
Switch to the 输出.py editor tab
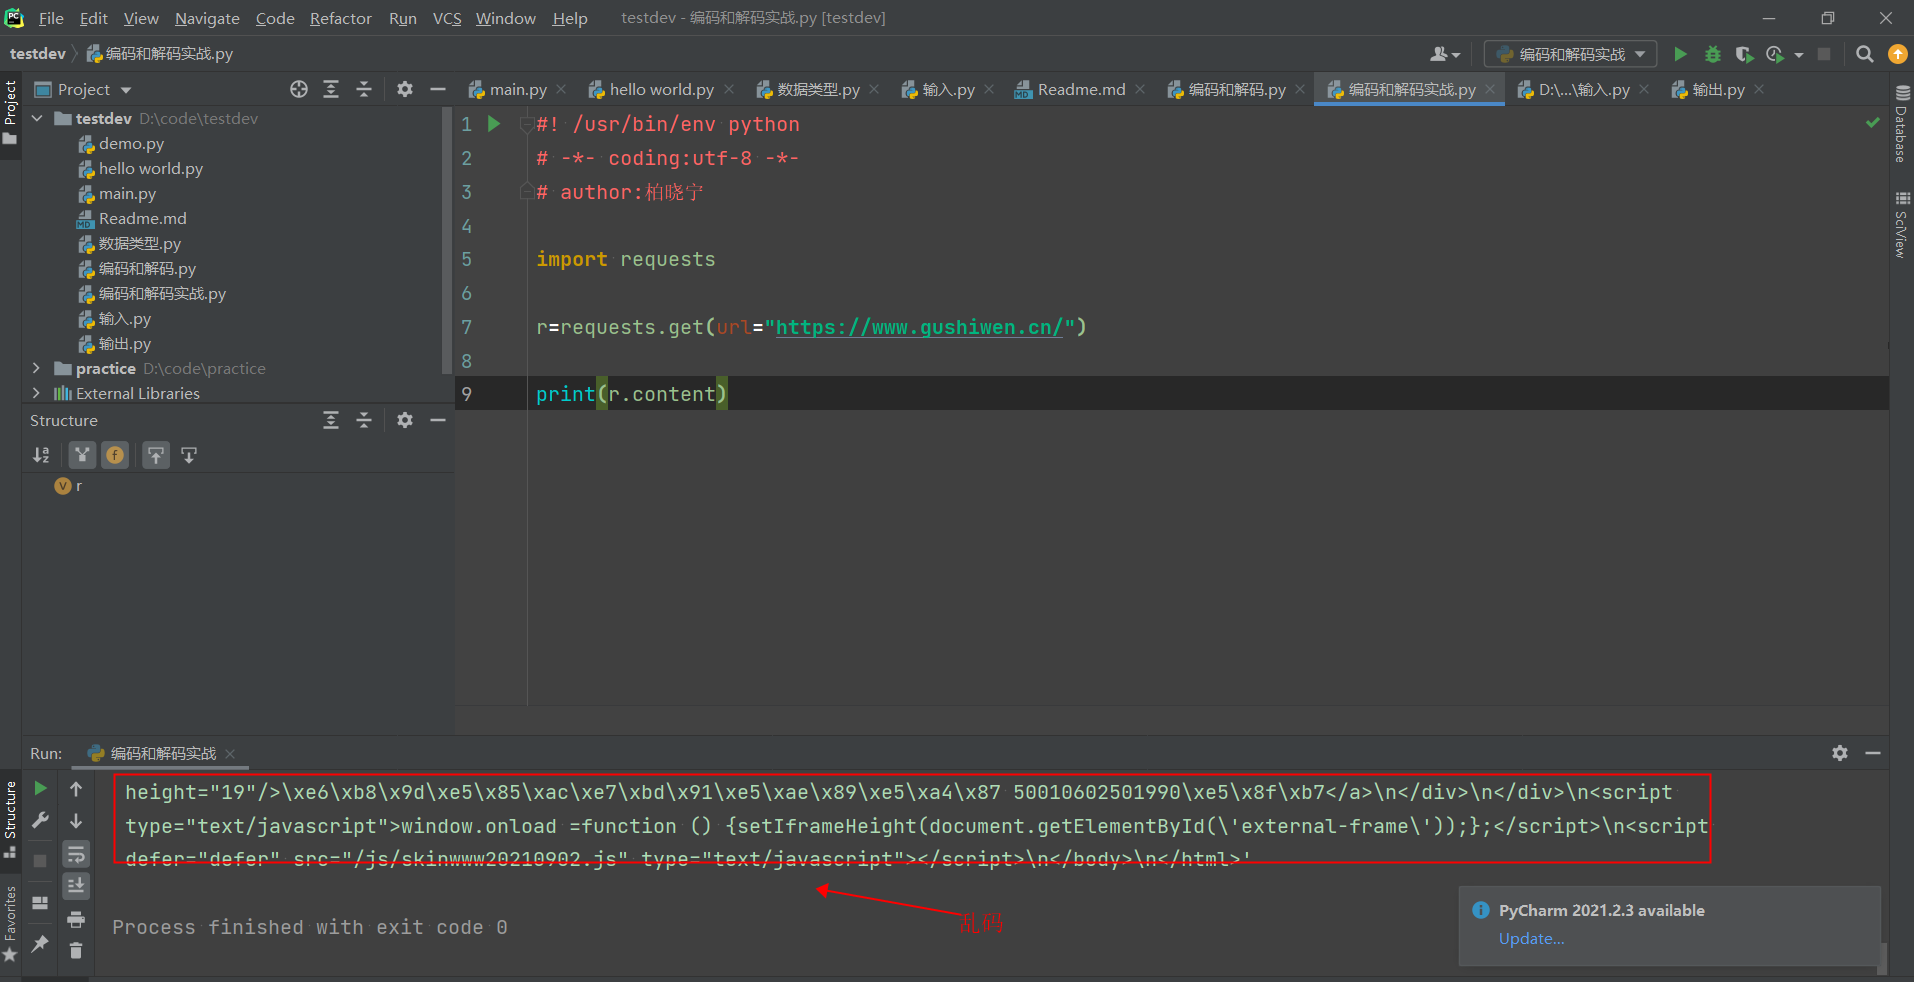tap(1717, 89)
